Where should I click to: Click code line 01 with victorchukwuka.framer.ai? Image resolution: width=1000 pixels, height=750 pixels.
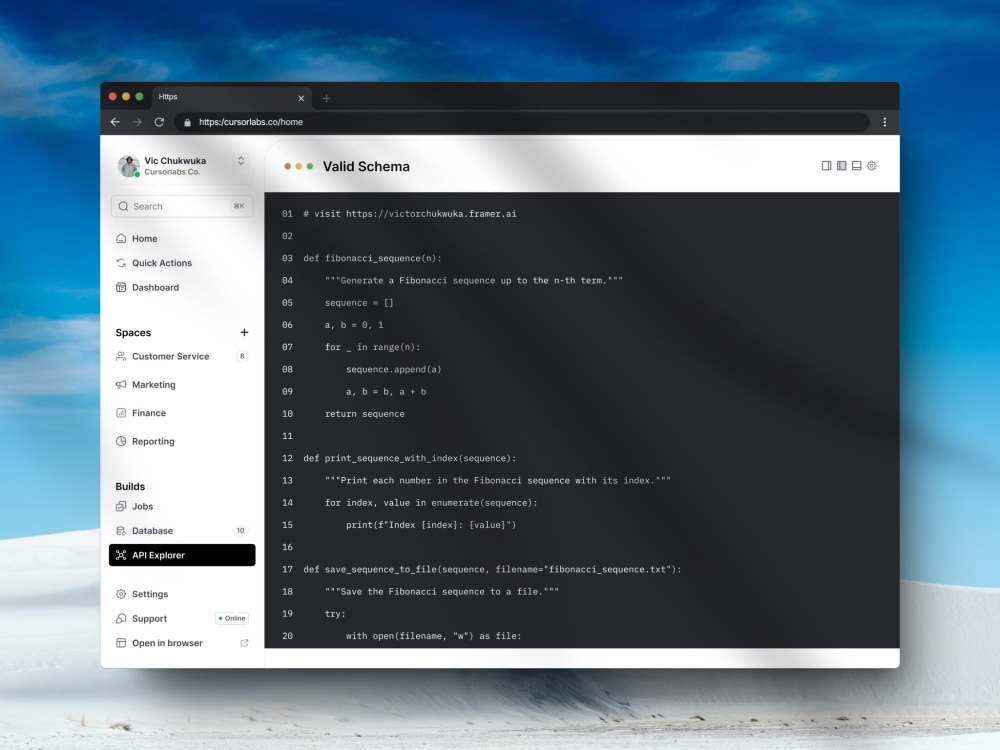coord(410,214)
